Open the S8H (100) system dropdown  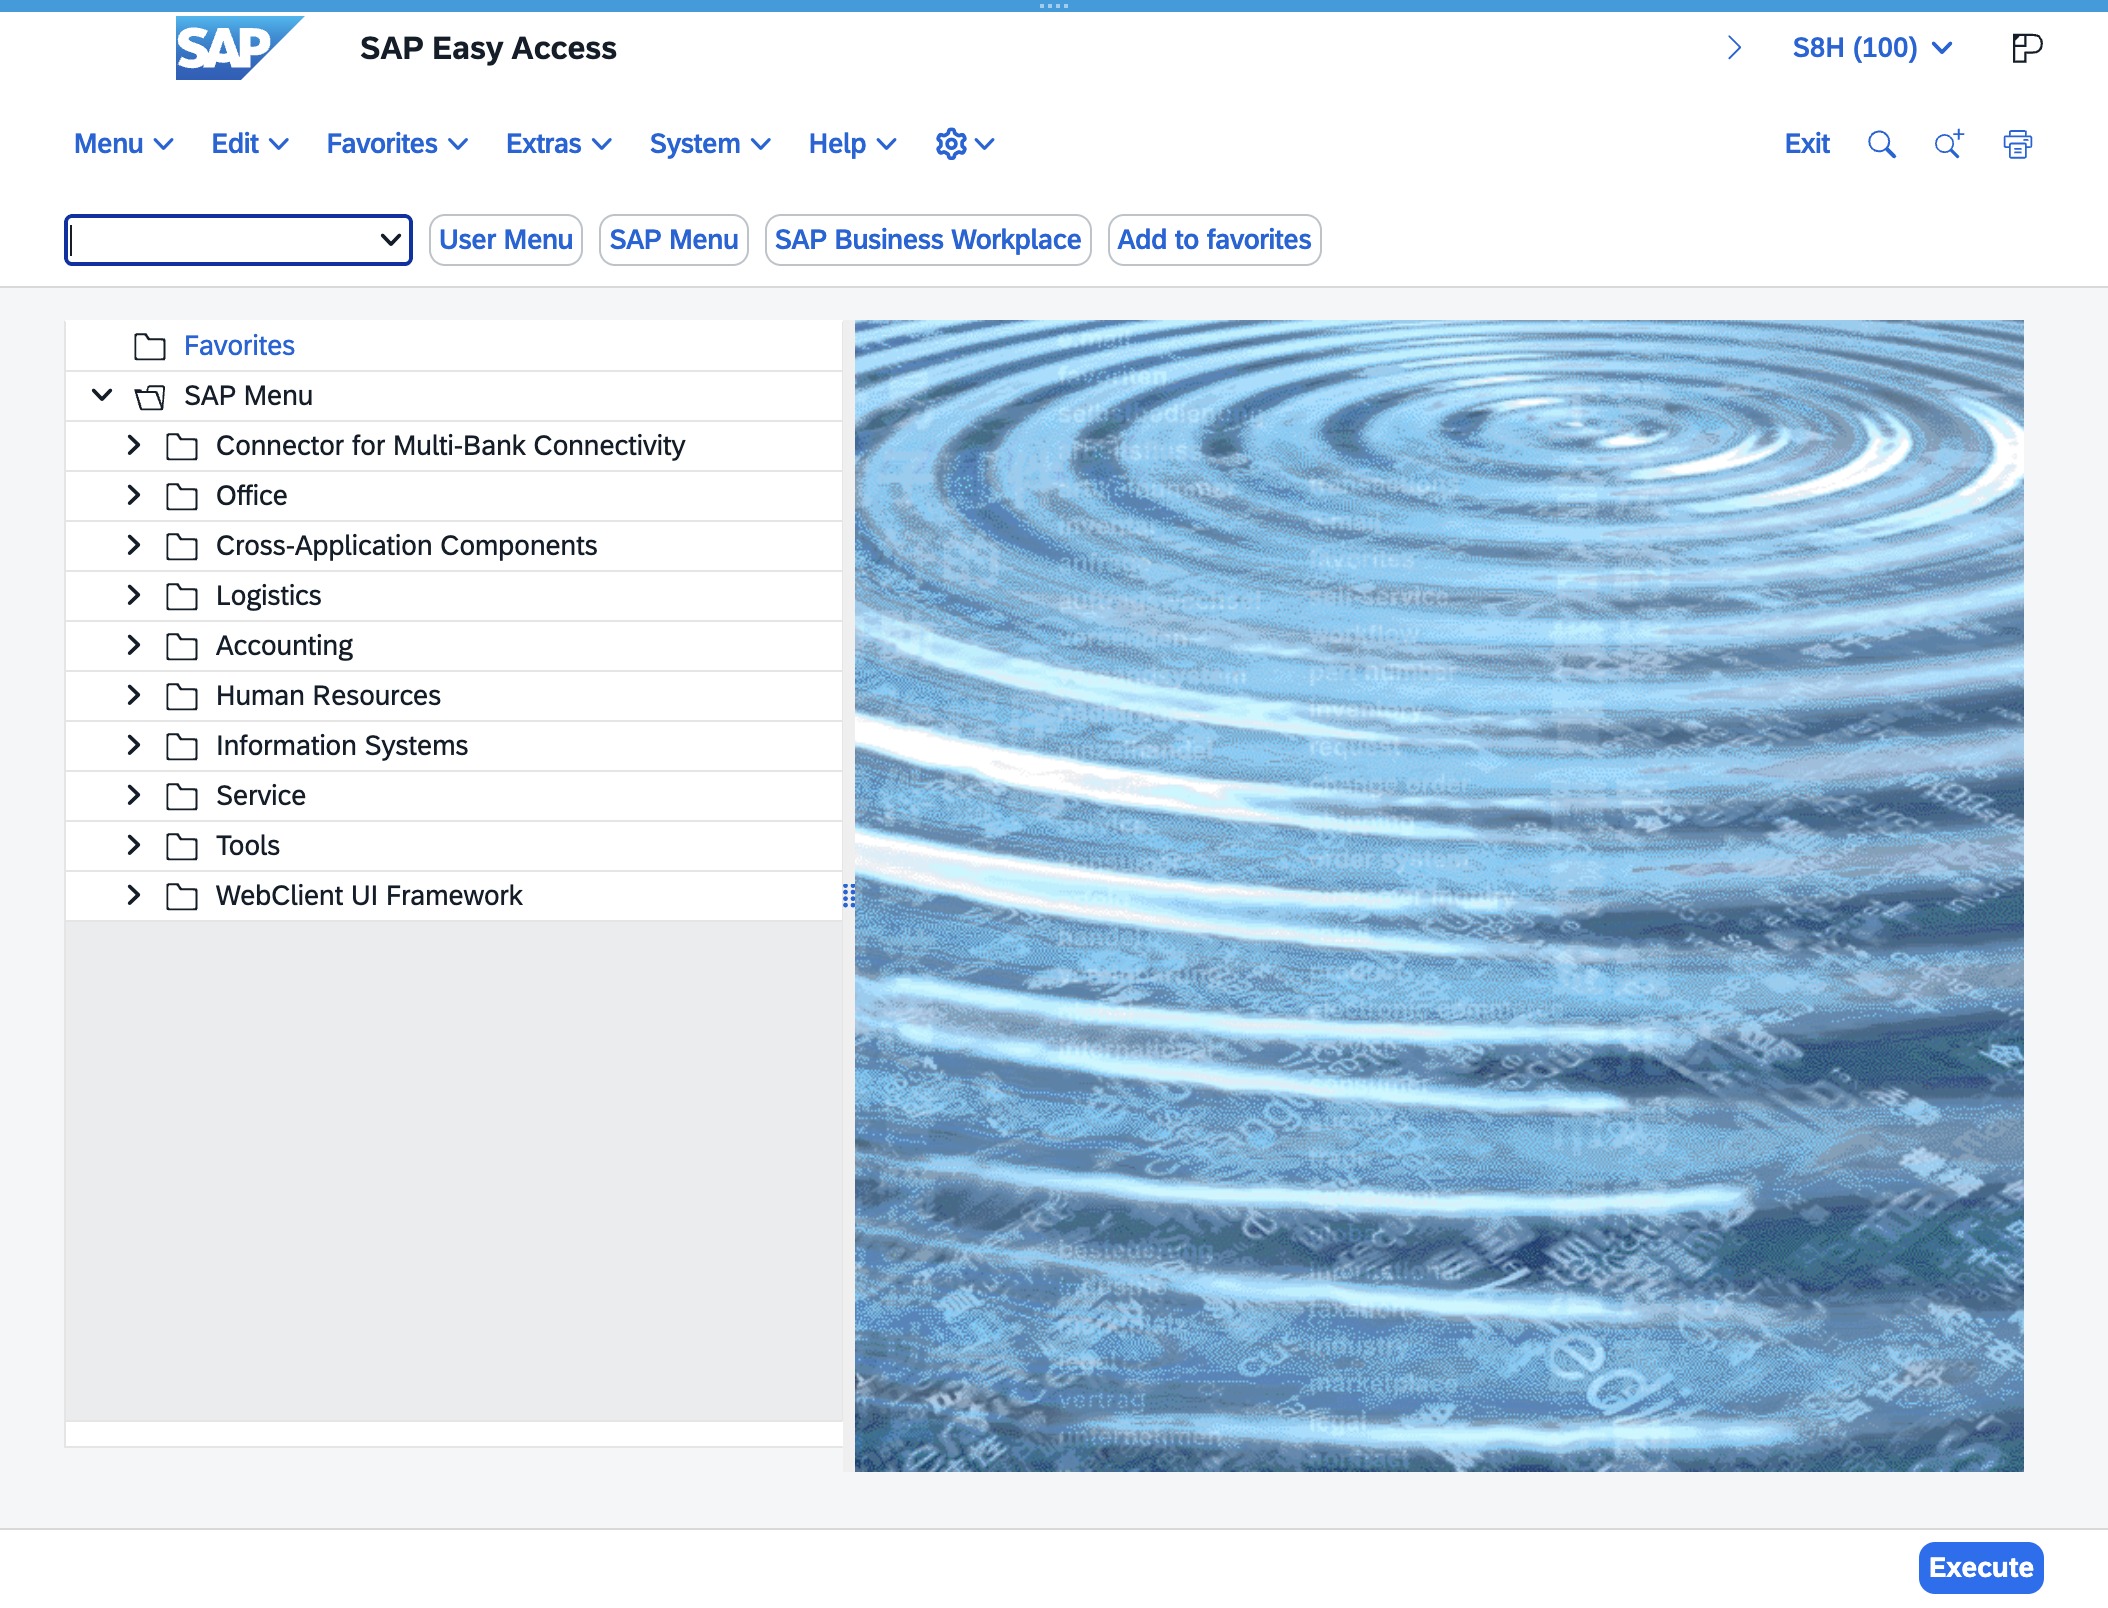[x=1872, y=48]
